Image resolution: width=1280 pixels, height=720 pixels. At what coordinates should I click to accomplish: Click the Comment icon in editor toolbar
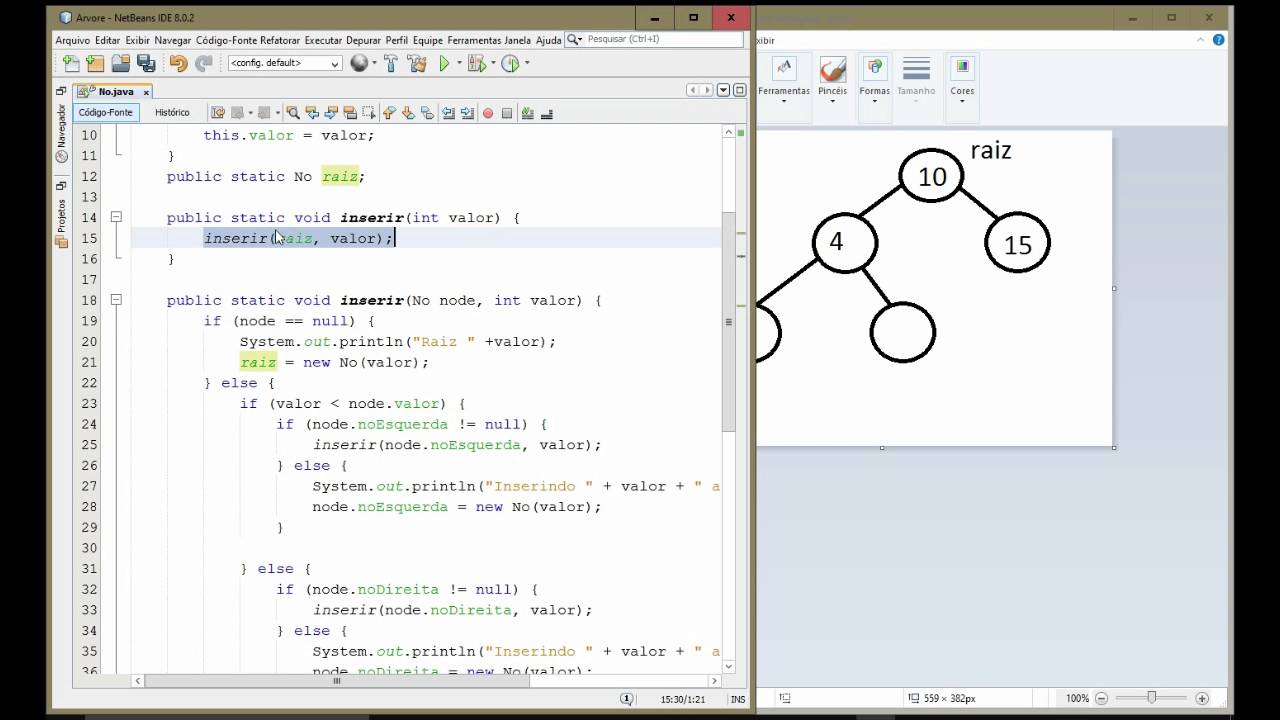click(x=528, y=113)
